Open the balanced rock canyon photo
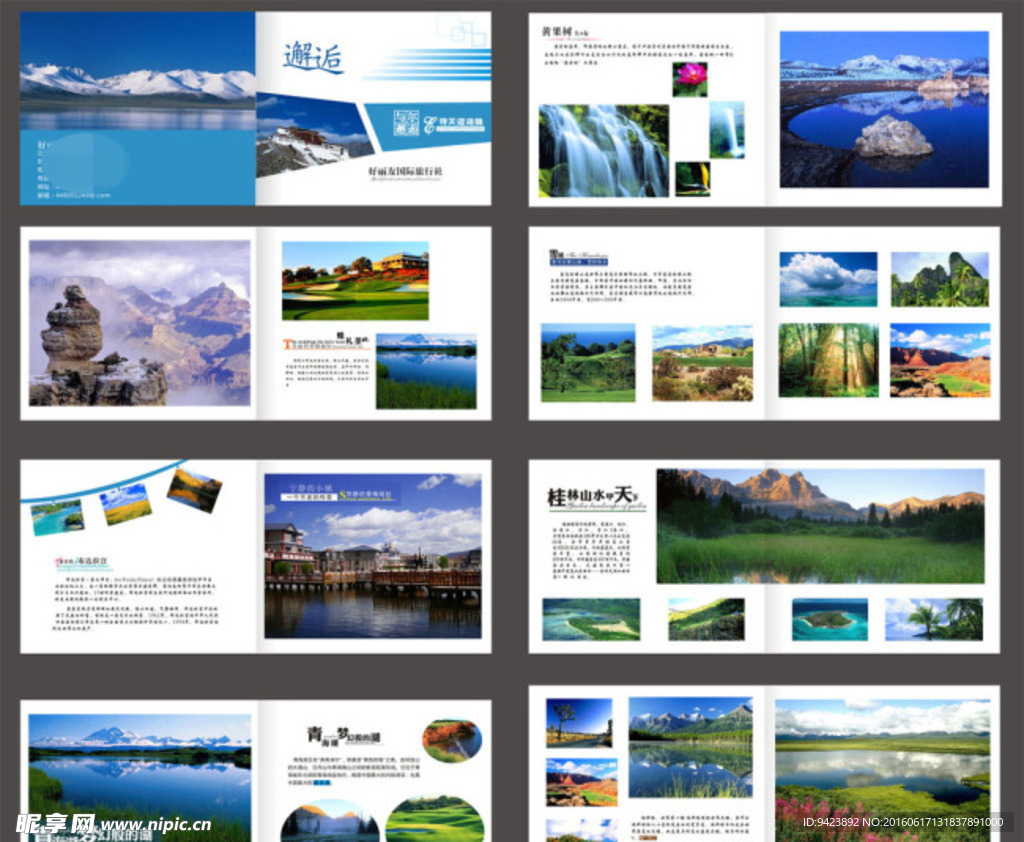This screenshot has width=1024, height=842. pyautogui.click(x=140, y=323)
